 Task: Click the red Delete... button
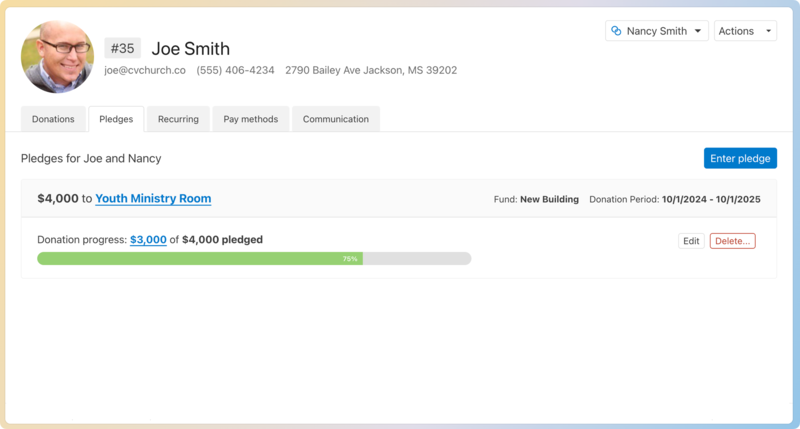732,241
